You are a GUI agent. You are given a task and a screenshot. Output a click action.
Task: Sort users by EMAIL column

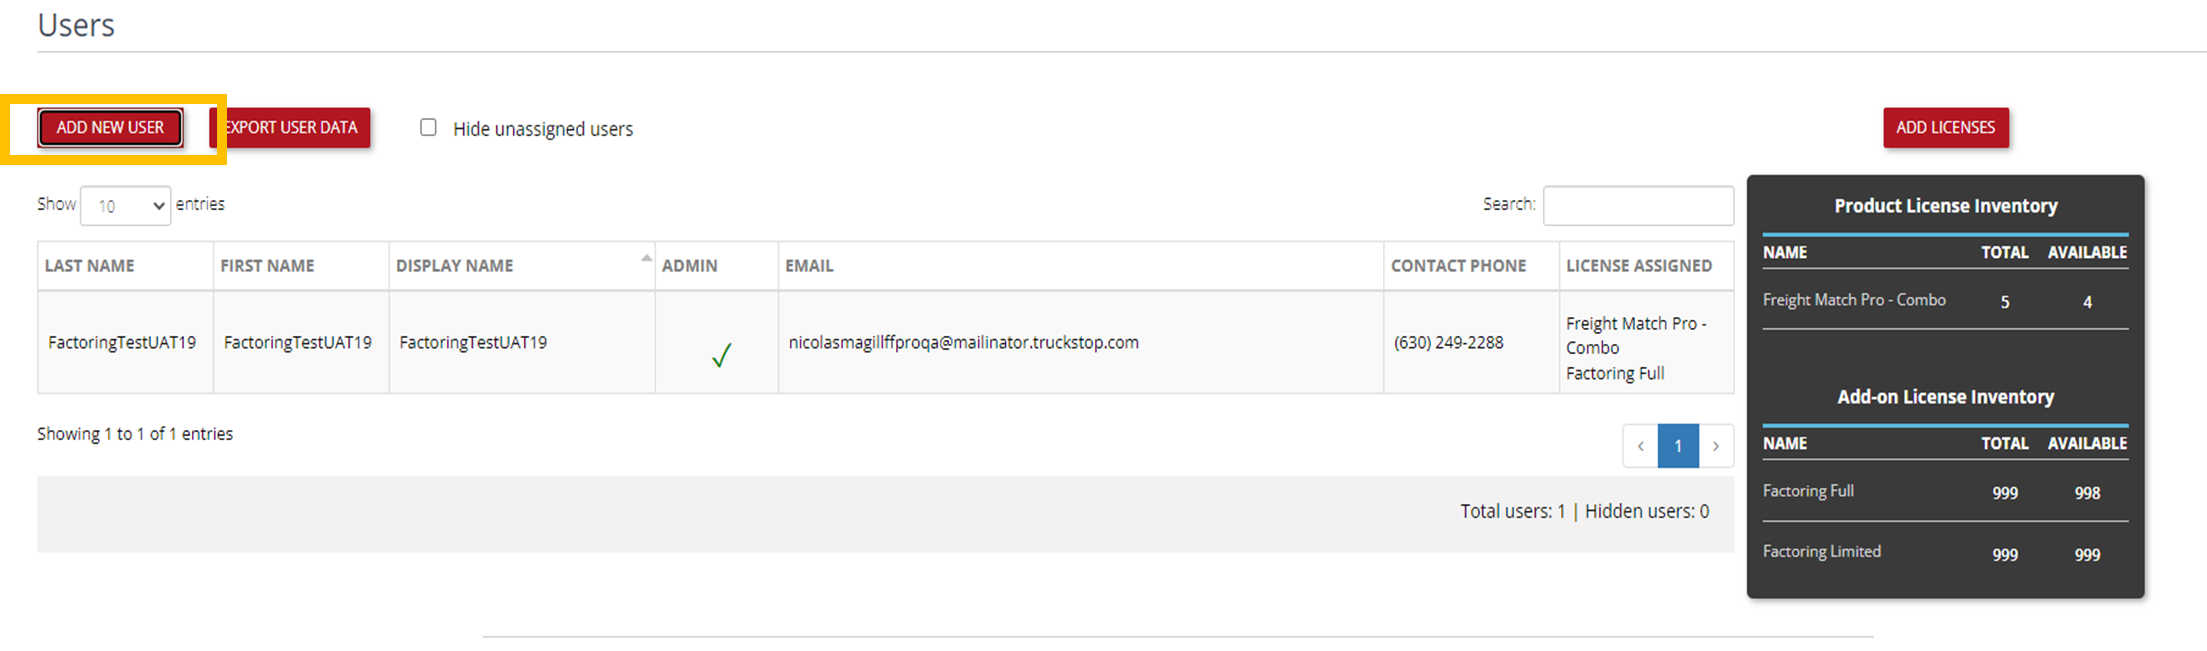pyautogui.click(x=810, y=265)
